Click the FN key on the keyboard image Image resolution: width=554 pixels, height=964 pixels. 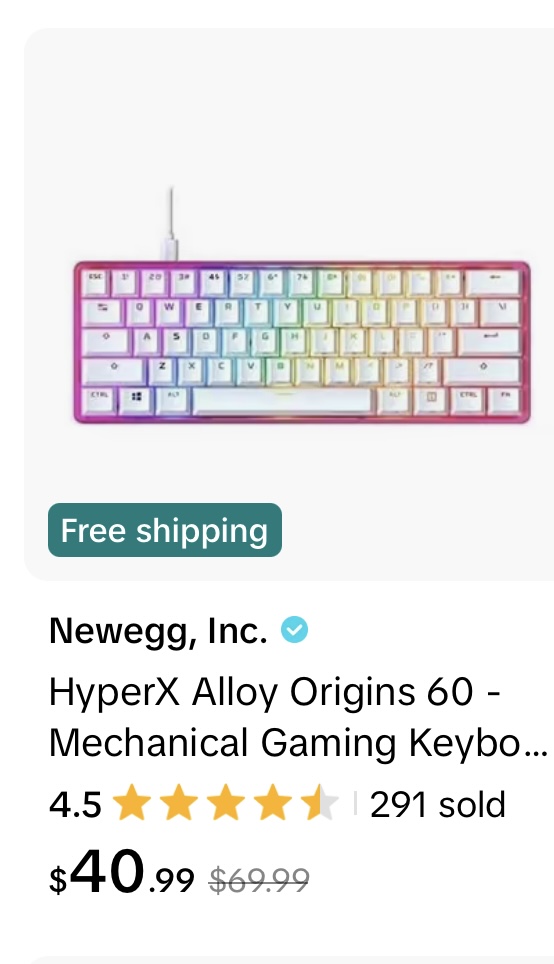pos(504,398)
